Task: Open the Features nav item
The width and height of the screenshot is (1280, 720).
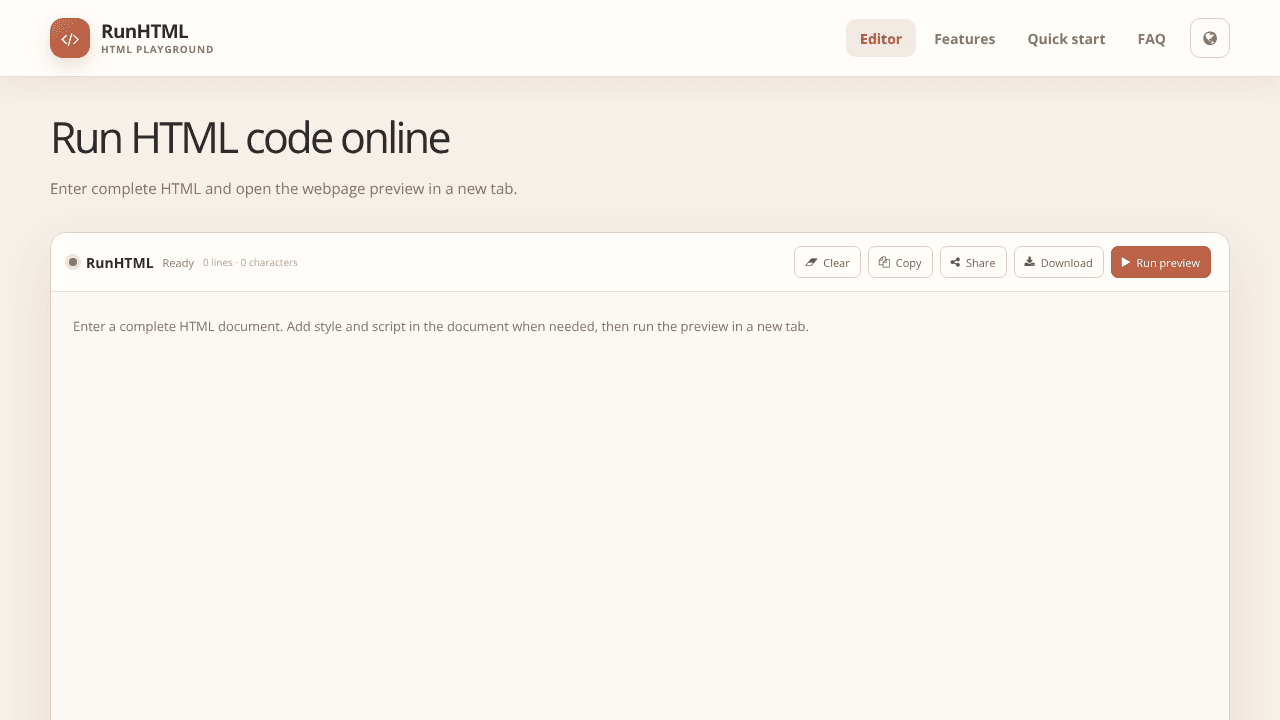Action: click(x=965, y=38)
